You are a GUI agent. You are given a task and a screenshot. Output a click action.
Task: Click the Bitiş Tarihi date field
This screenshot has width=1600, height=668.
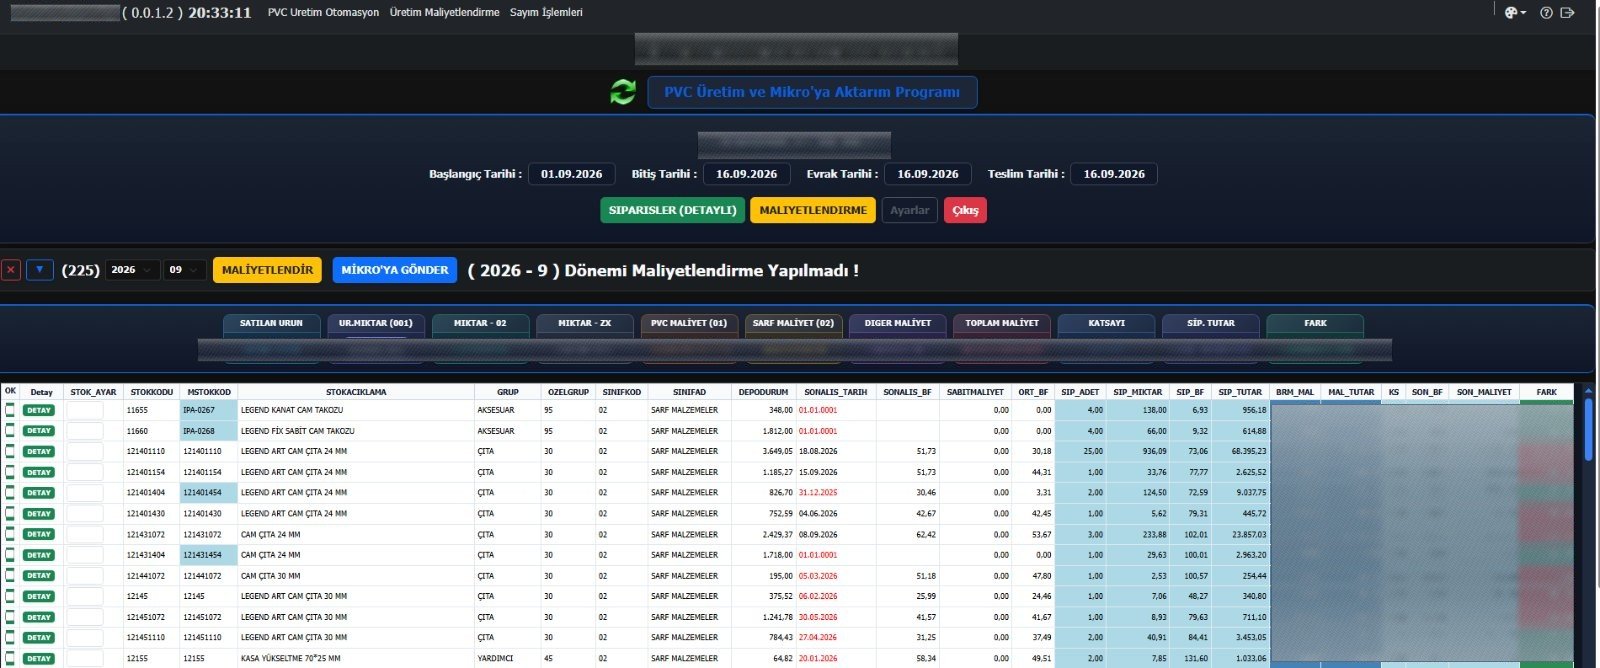747,174
